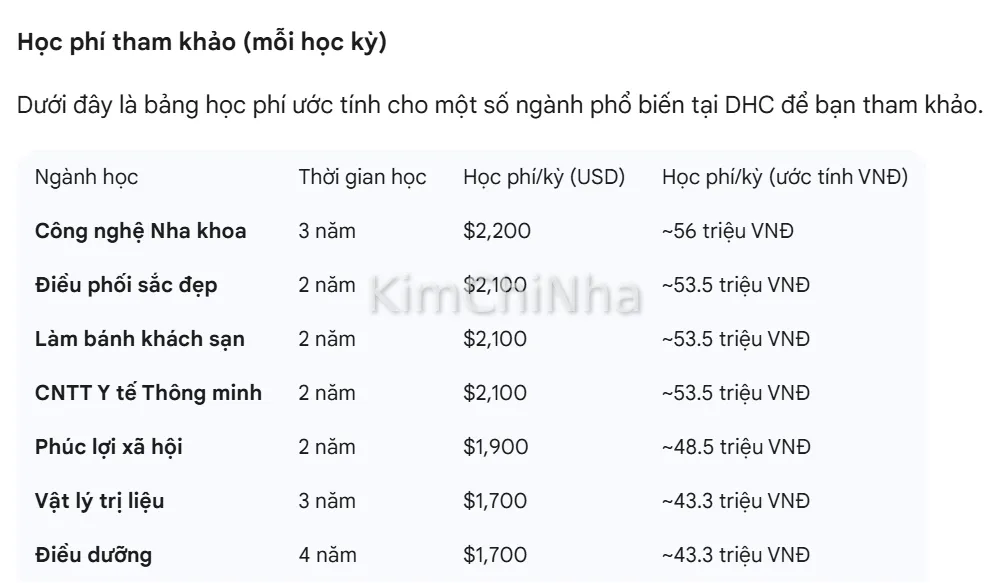Click the "Vật lý trị liệu" major name
The height and width of the screenshot is (583, 1008).
pyautogui.click(x=99, y=501)
